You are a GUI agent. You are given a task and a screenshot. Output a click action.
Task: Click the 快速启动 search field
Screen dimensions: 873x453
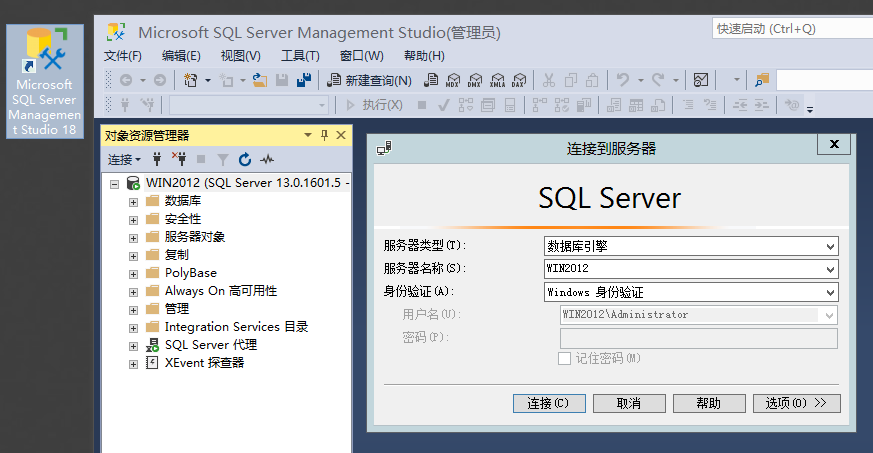click(x=790, y=29)
